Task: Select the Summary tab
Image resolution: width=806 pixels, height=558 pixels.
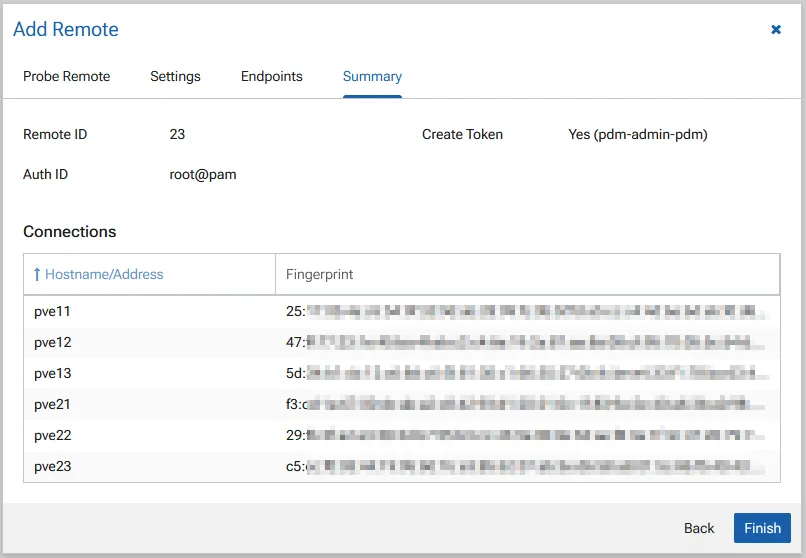Action: point(372,77)
